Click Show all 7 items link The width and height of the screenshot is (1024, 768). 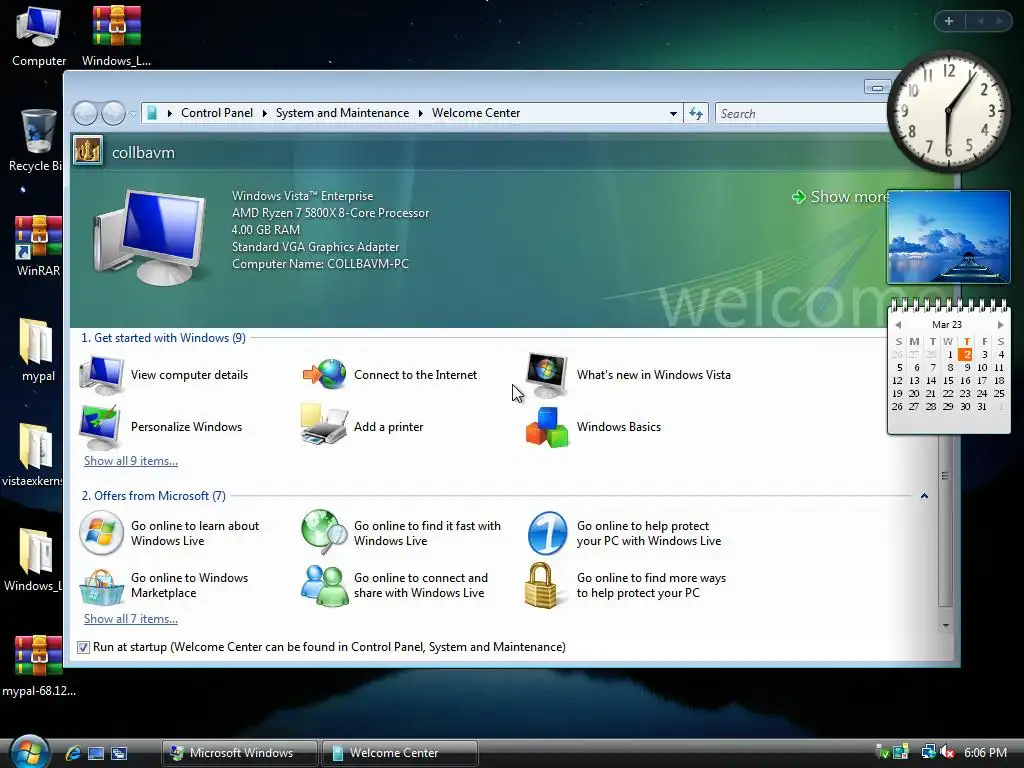(x=131, y=619)
